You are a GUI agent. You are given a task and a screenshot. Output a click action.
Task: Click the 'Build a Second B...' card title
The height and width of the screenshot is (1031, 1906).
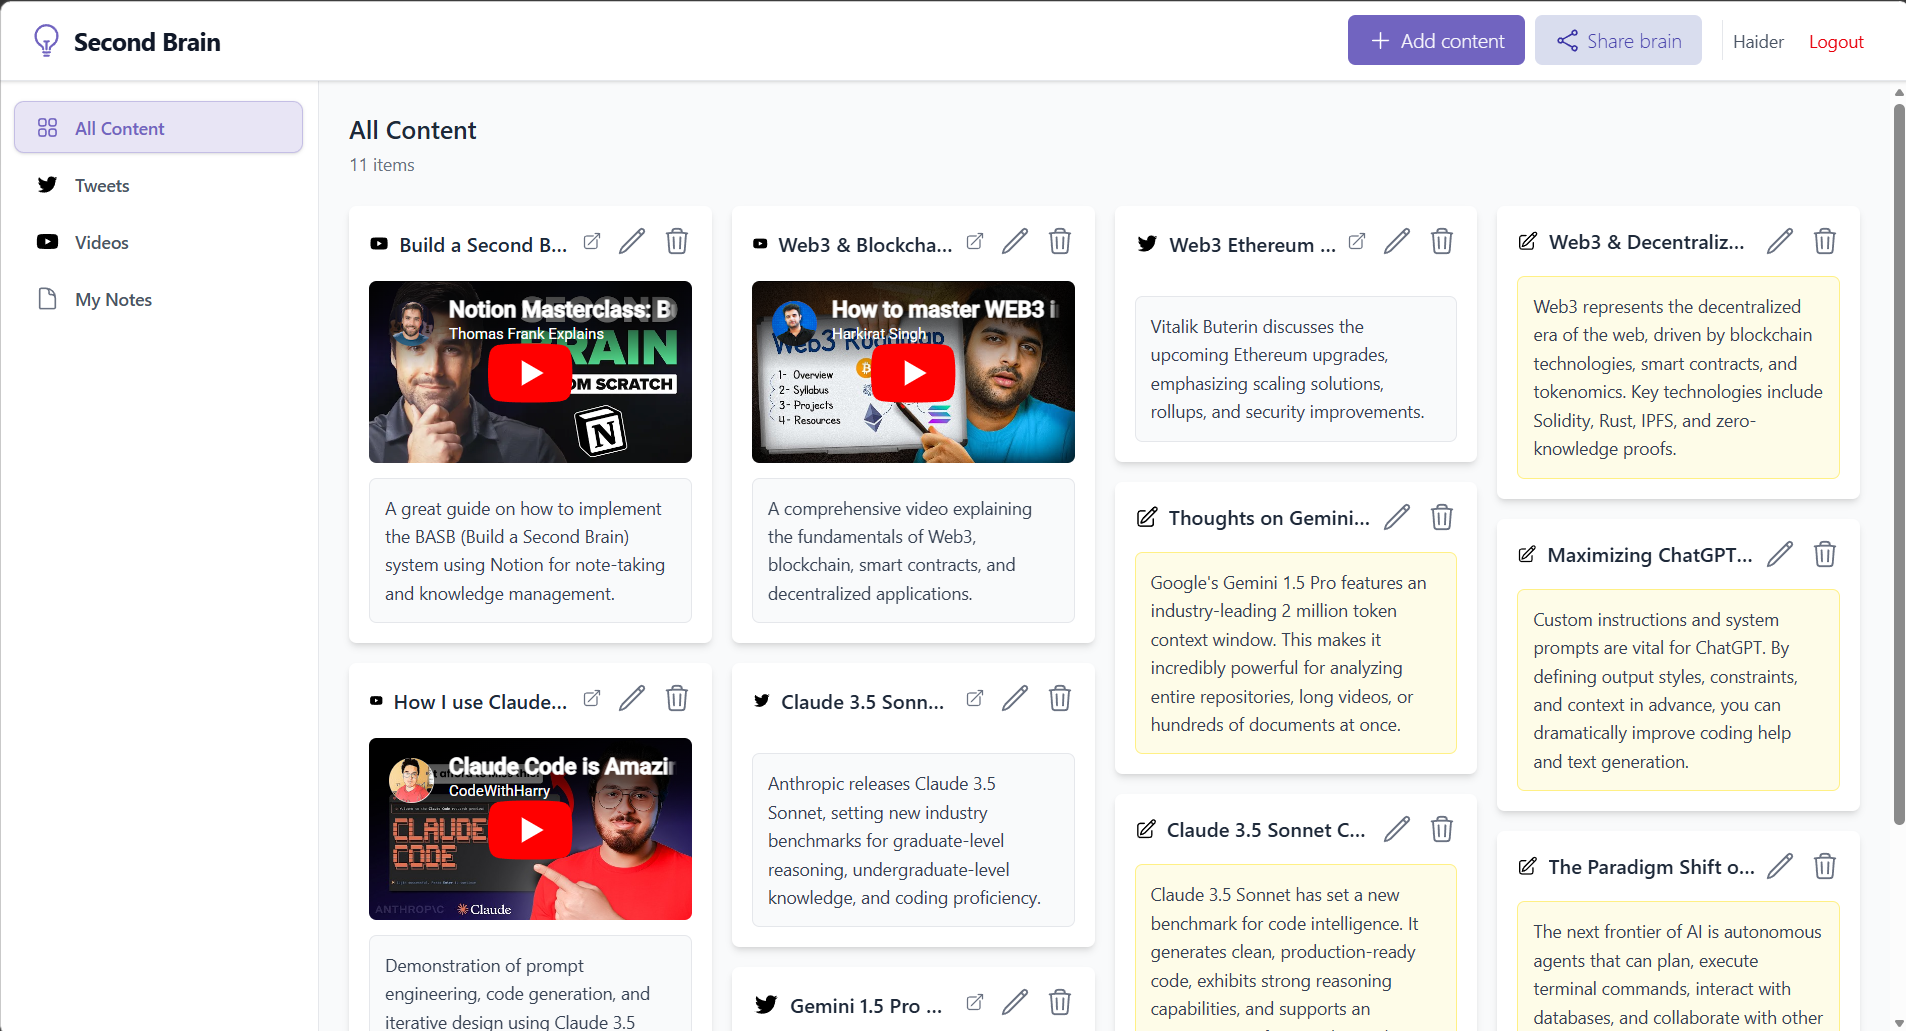483,245
